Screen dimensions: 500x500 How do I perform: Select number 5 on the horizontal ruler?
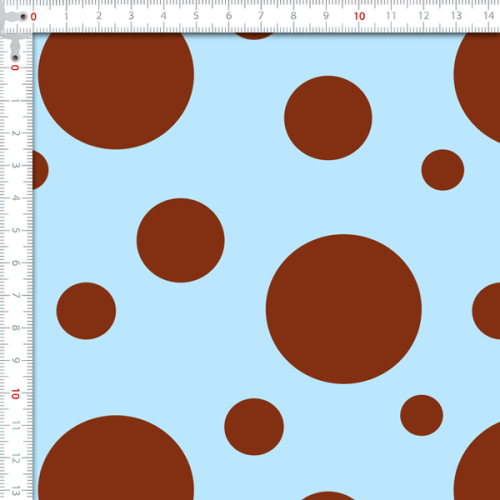(196, 16)
